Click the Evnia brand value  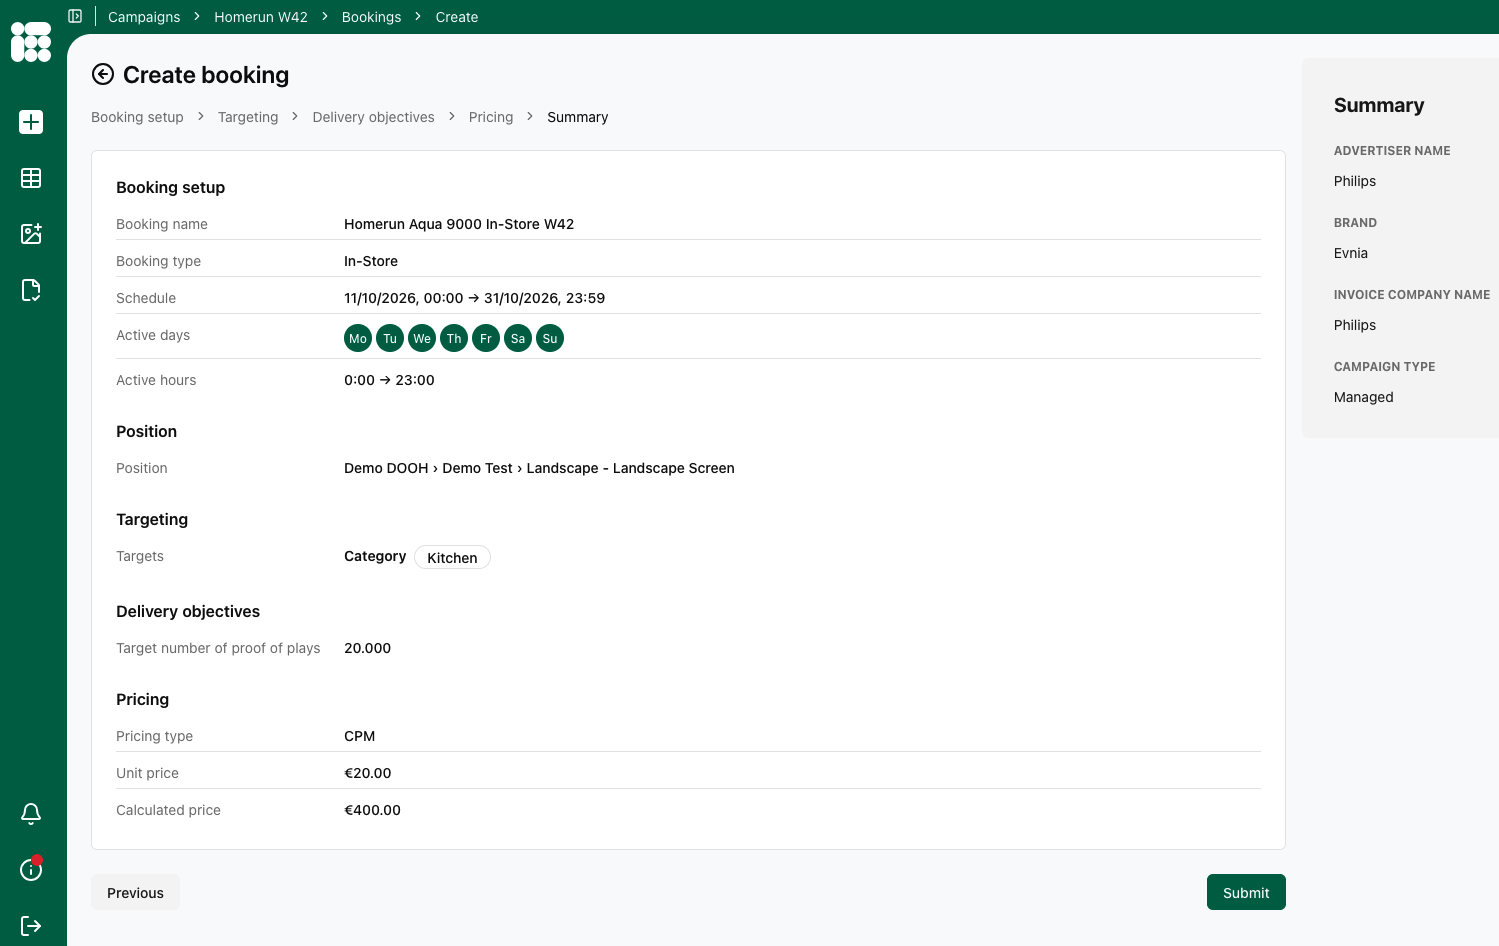1351,253
